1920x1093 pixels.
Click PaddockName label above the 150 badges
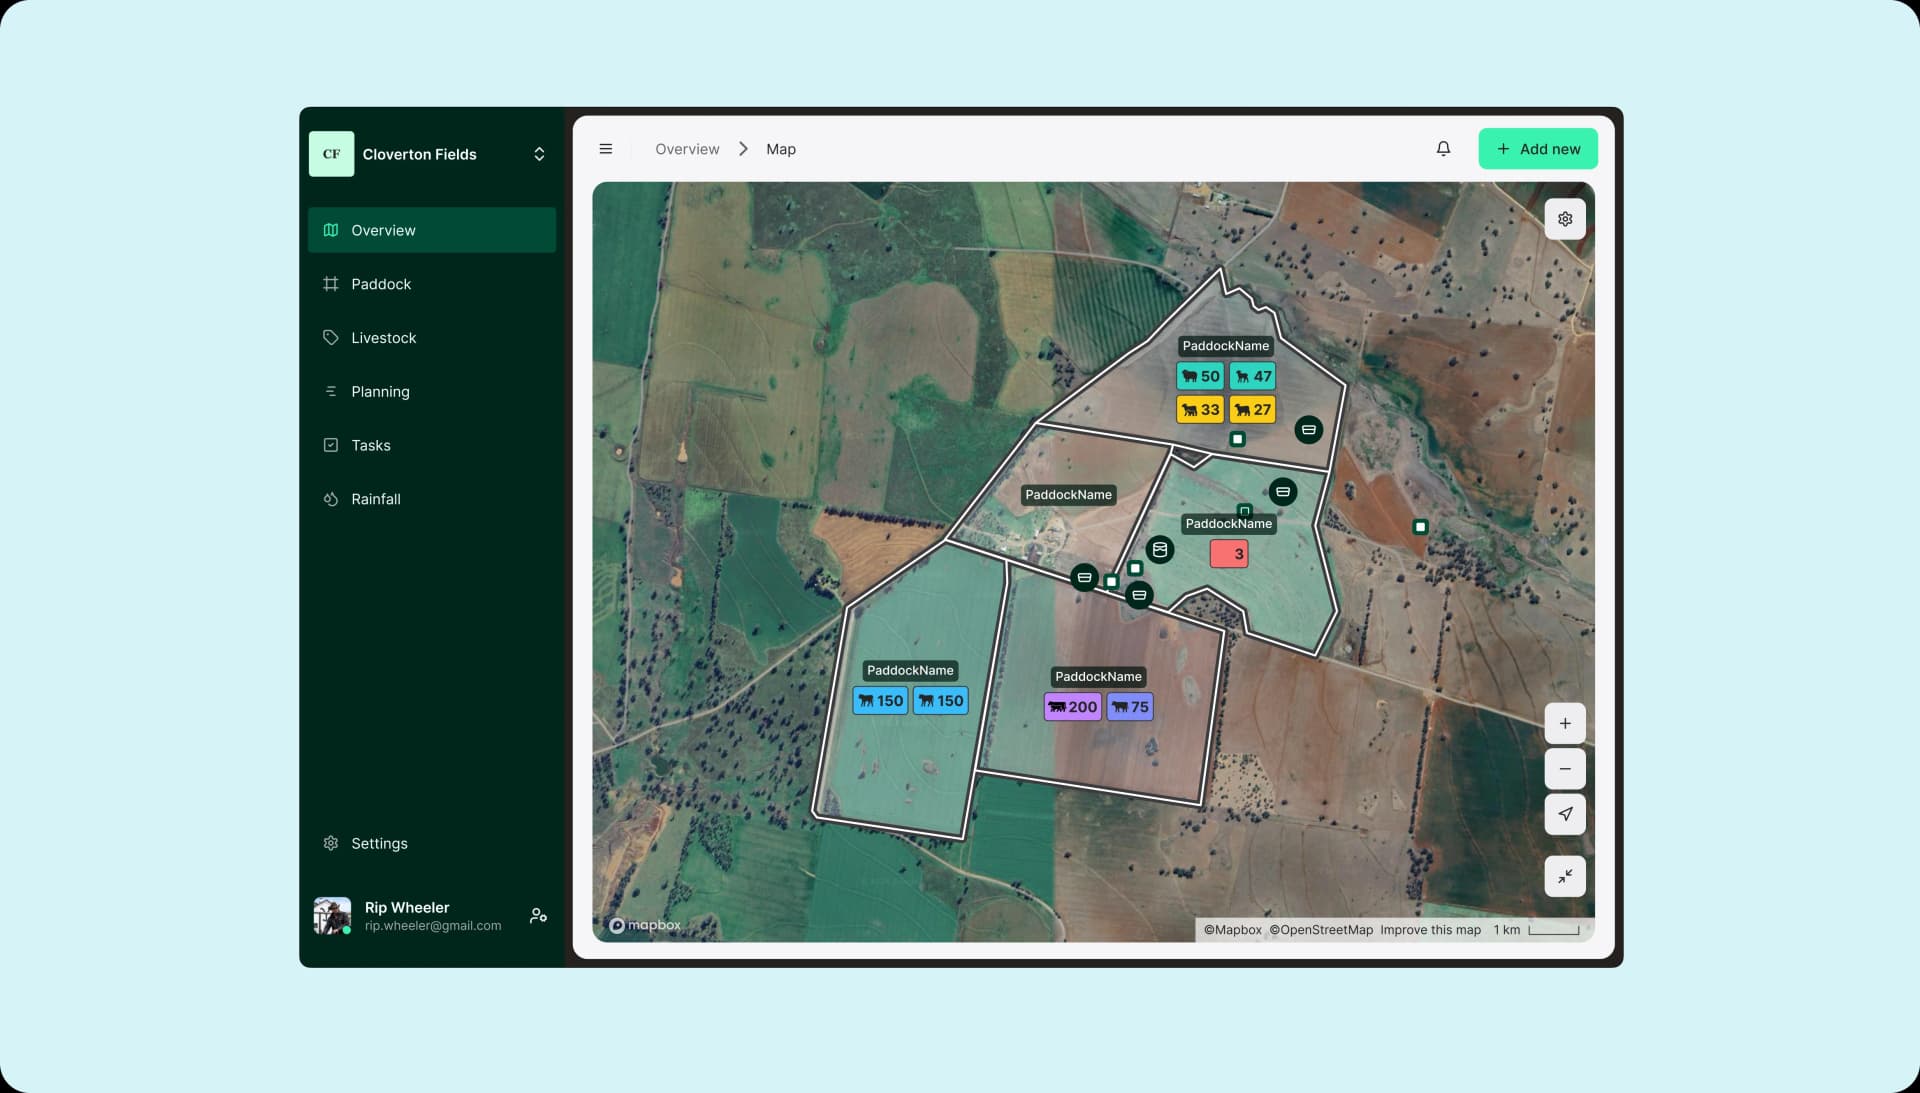[910, 671]
